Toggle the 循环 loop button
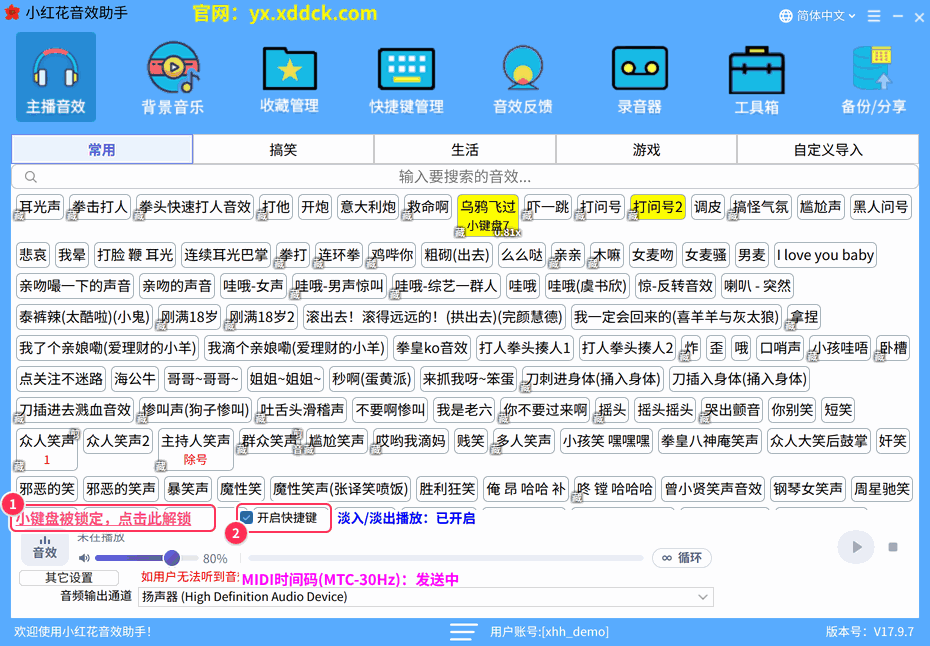 click(682, 558)
